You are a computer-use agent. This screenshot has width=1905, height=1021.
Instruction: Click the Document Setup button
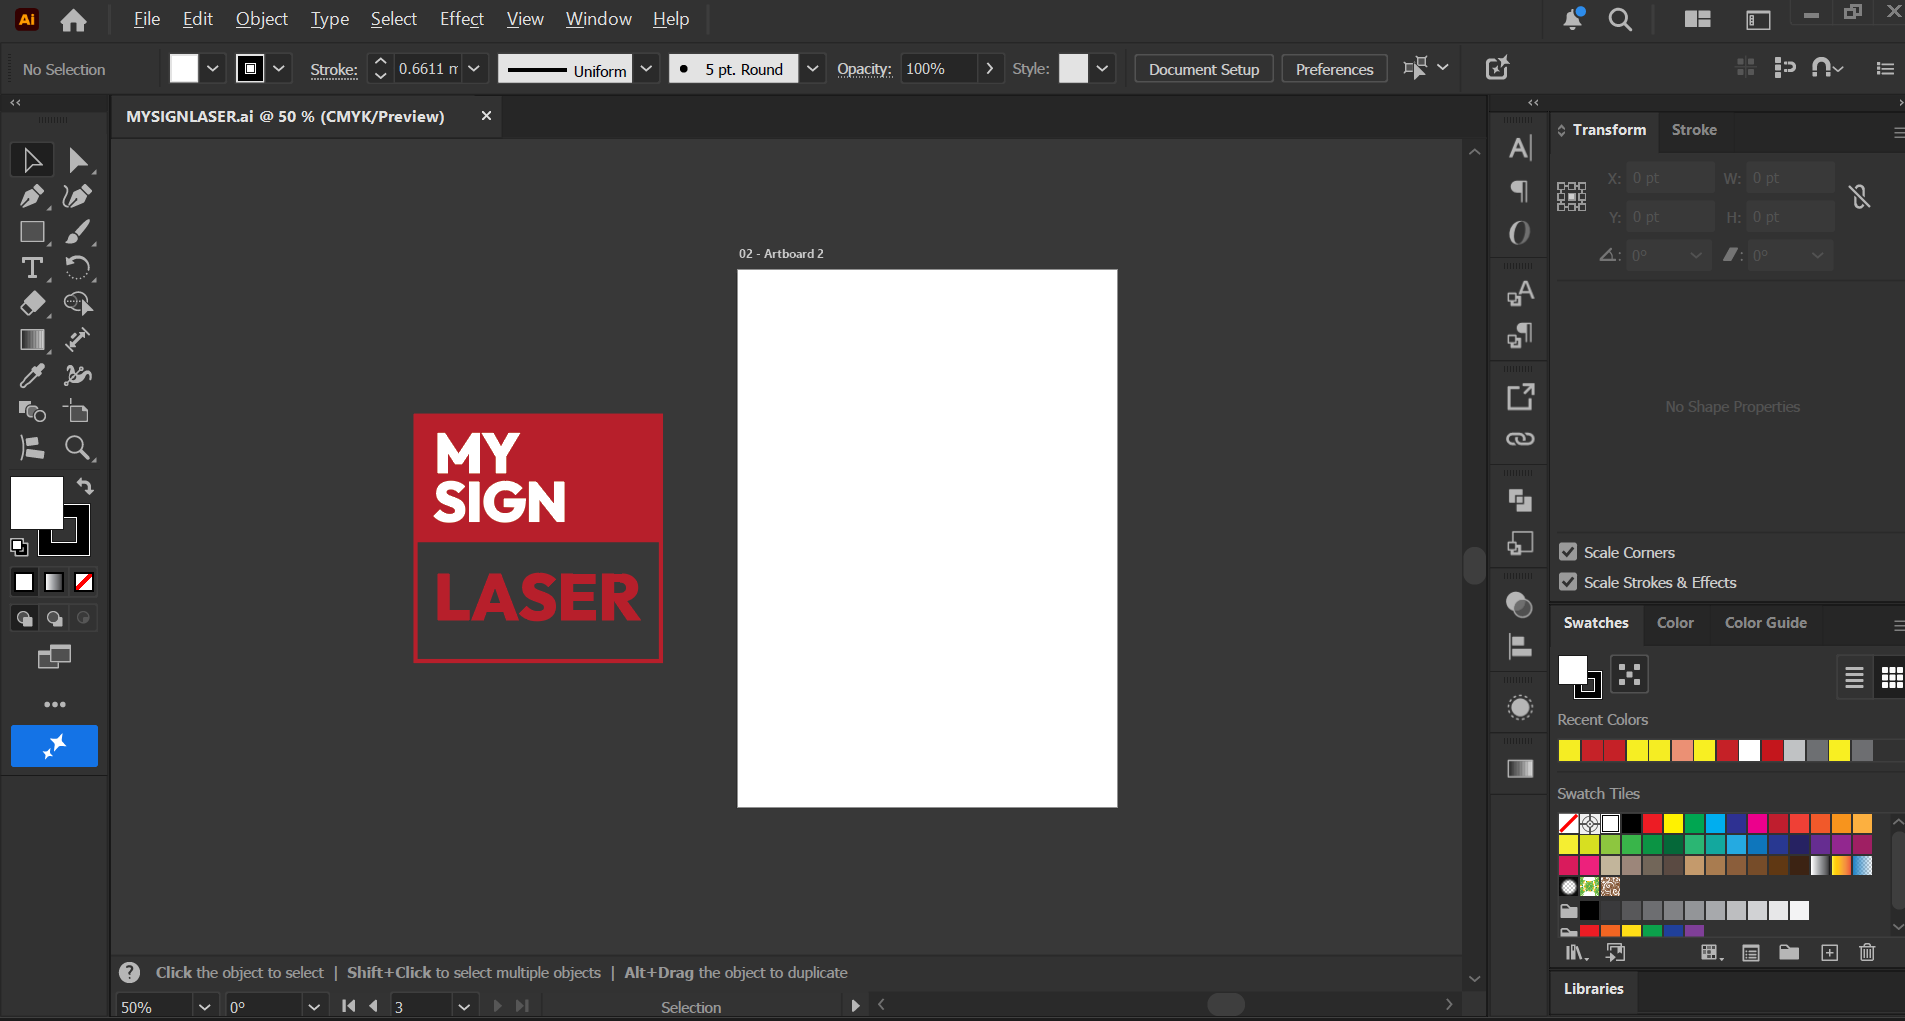pyautogui.click(x=1204, y=69)
